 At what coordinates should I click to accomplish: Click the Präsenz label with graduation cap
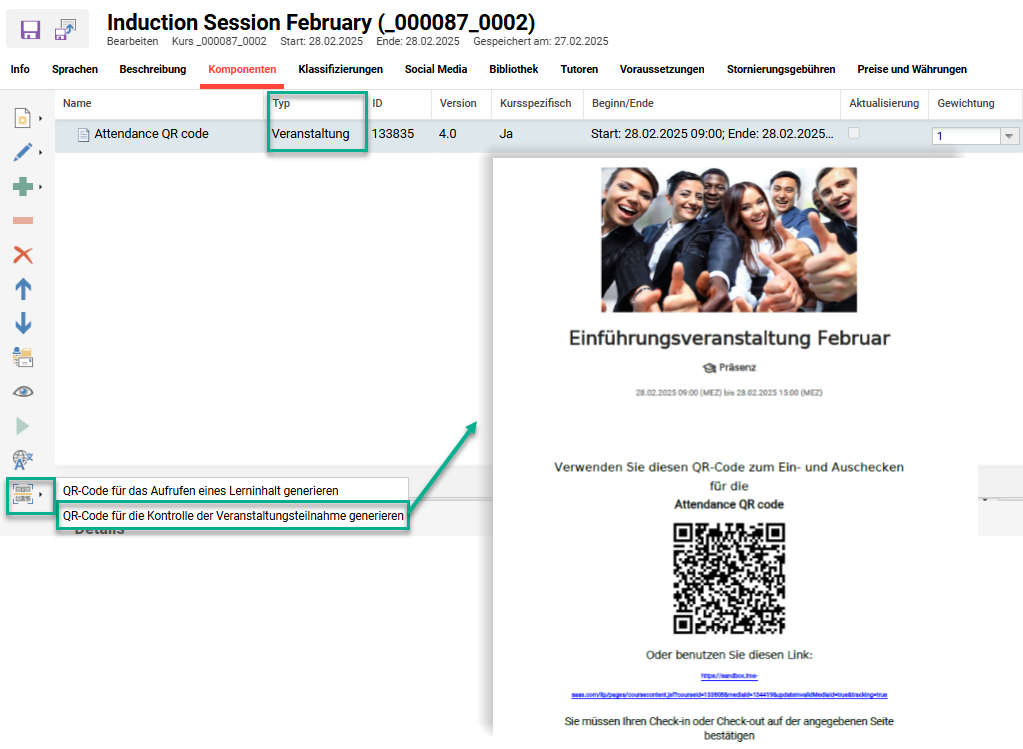pyautogui.click(x=729, y=367)
